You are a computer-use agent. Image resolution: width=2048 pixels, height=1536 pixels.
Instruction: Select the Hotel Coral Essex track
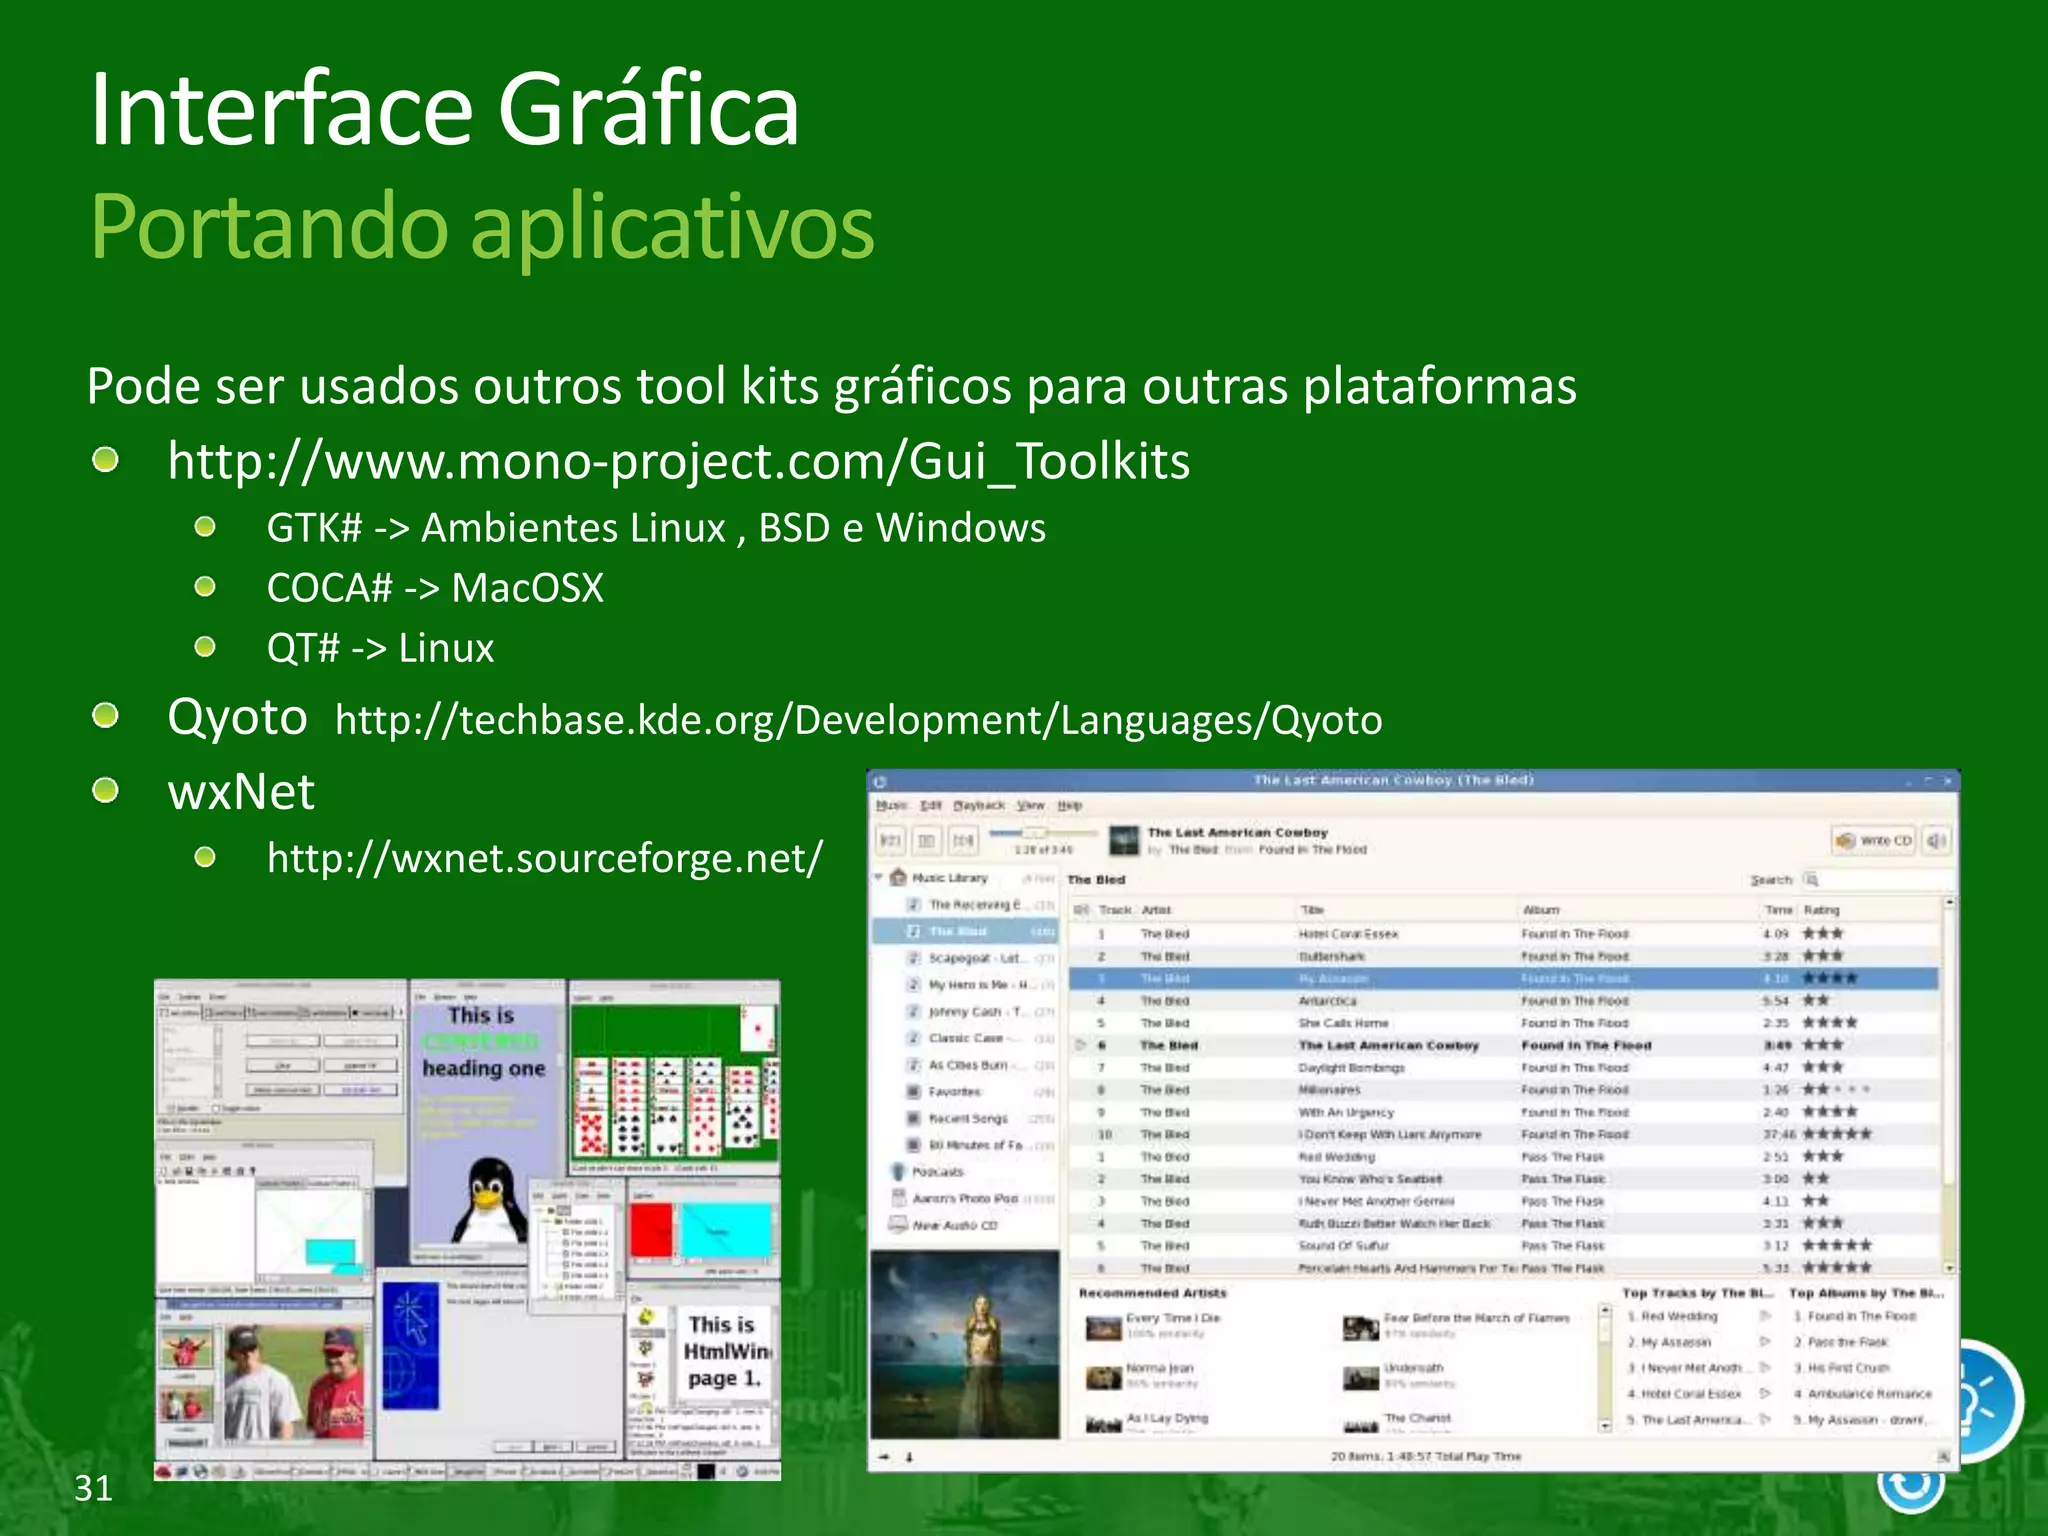coord(1503,934)
